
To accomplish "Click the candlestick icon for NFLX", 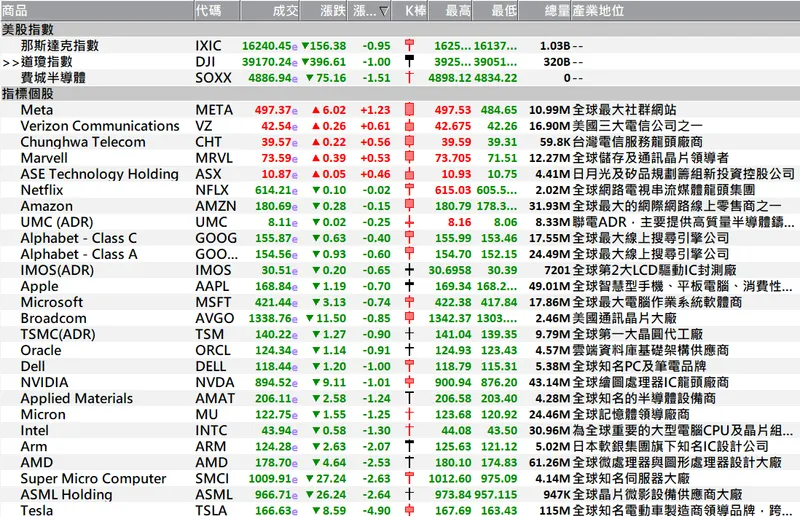I will (x=409, y=190).
